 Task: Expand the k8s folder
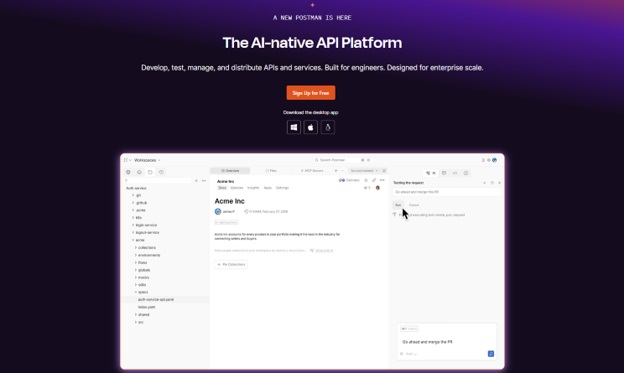pyautogui.click(x=133, y=218)
